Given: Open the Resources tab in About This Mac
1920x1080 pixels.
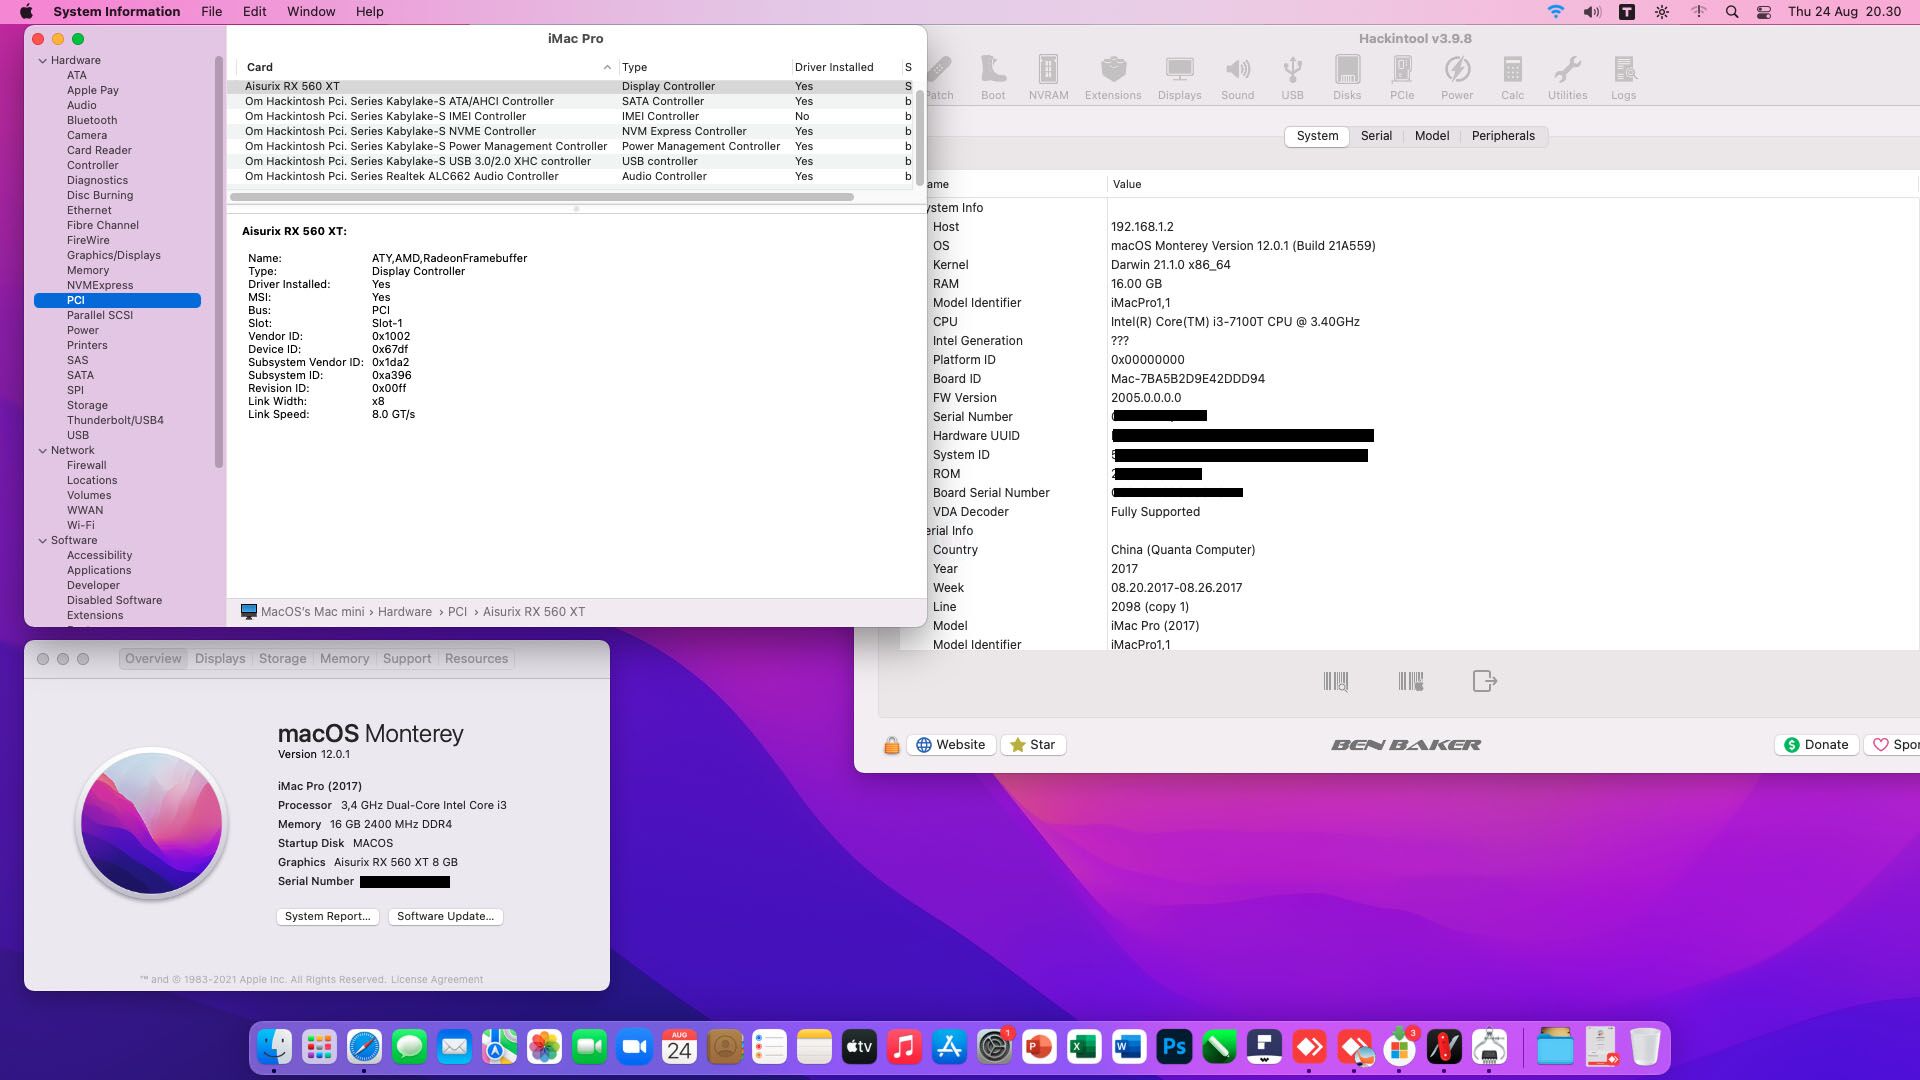Looking at the screenshot, I should pyautogui.click(x=476, y=659).
